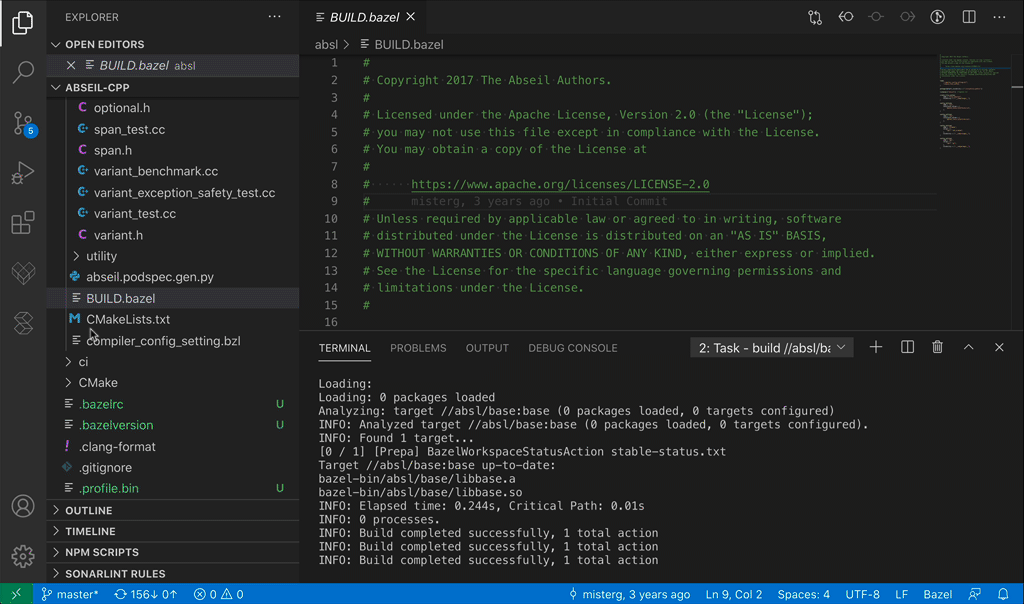This screenshot has width=1024, height=604.
Task: Open variant_benchmark.cc file
Action: click(x=155, y=171)
